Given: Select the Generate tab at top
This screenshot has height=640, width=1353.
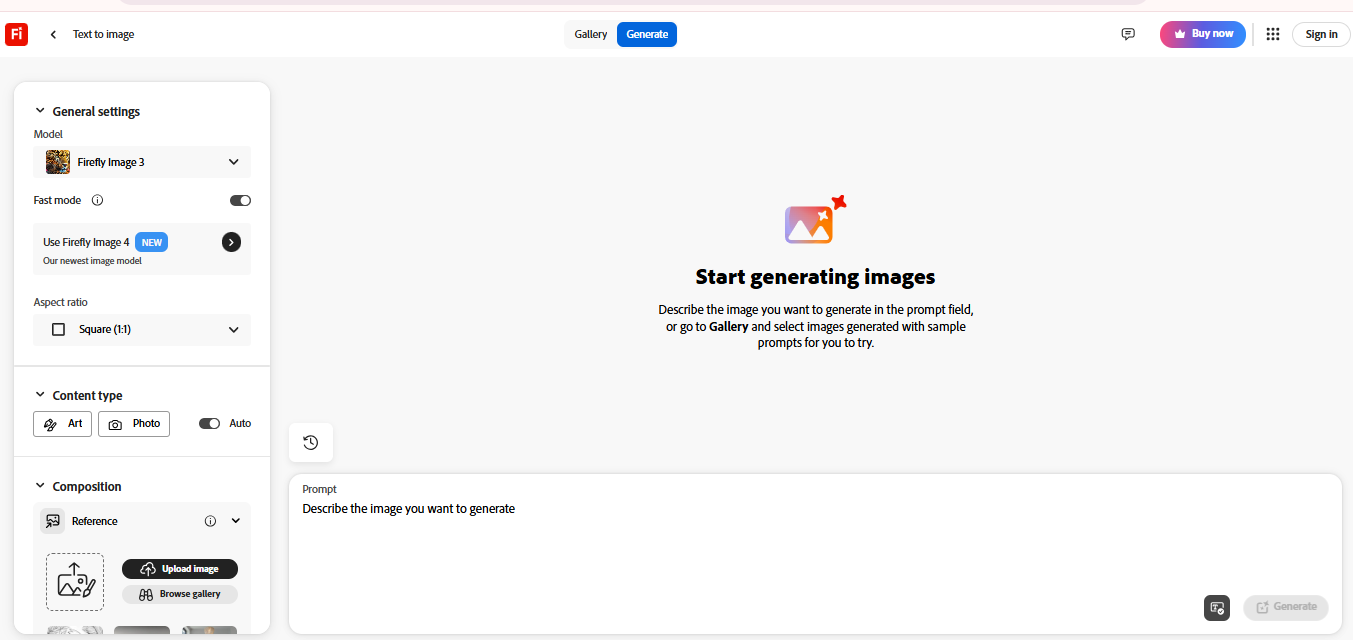Looking at the screenshot, I should [647, 34].
